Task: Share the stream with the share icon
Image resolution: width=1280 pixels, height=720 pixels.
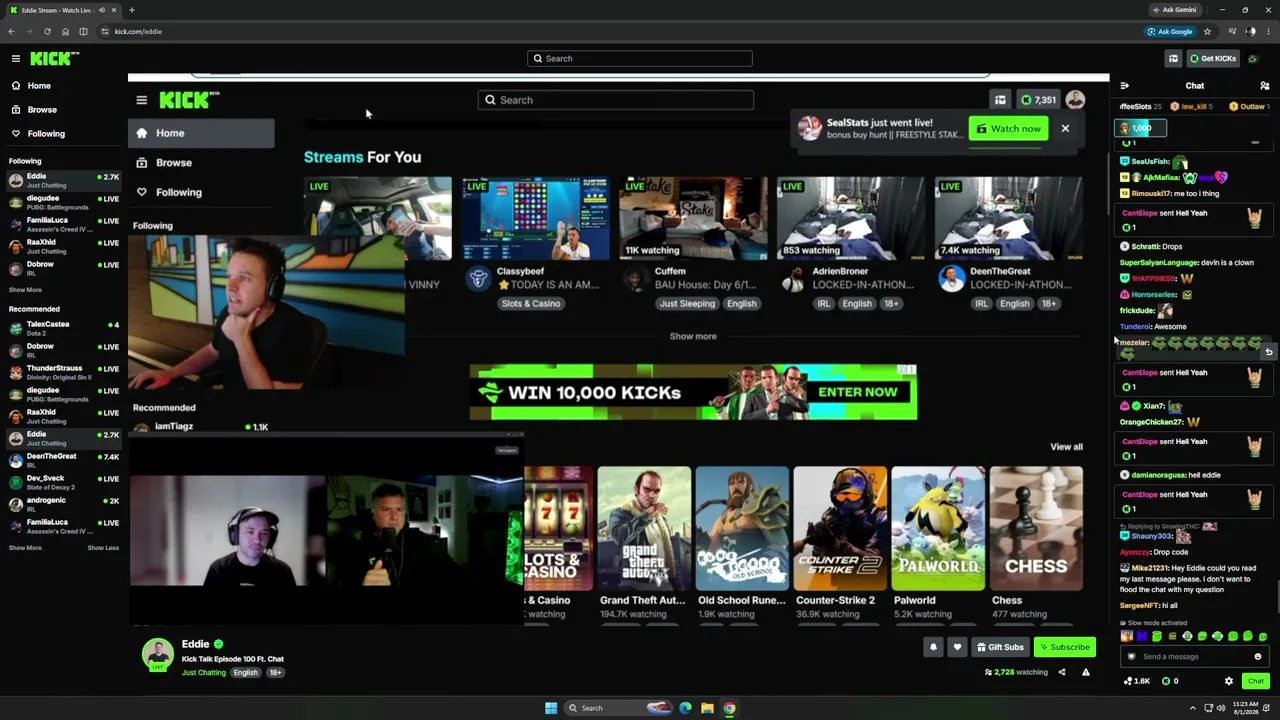Action: (1062, 672)
